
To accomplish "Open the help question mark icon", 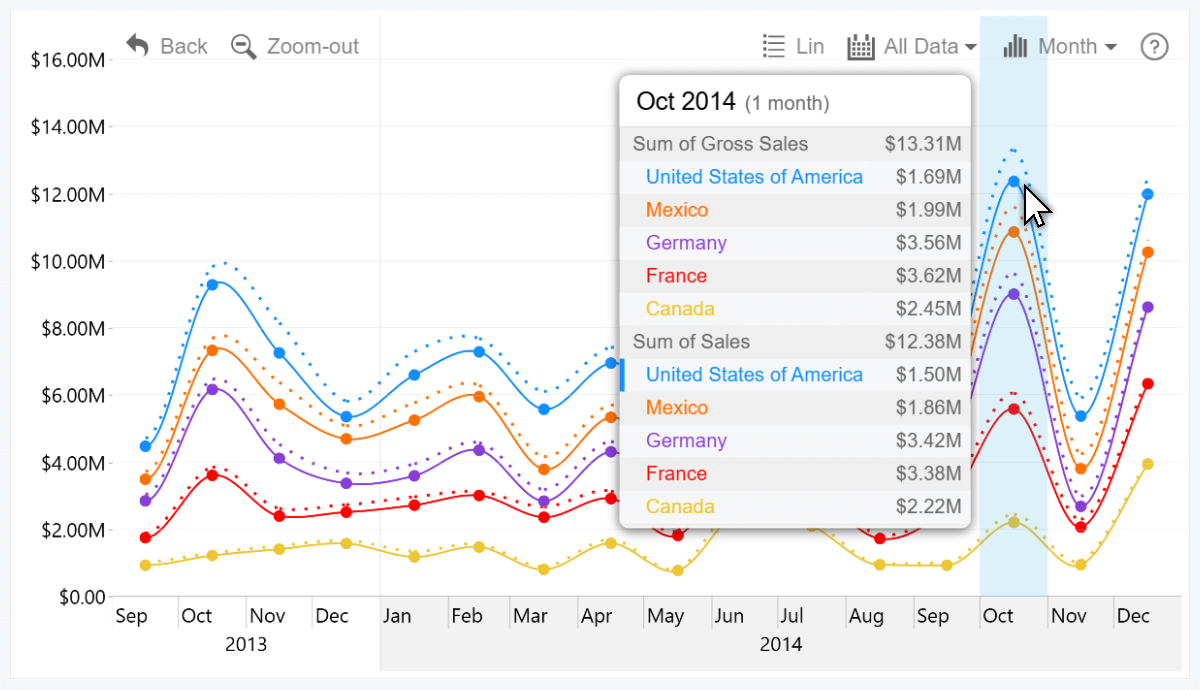I will tap(1154, 46).
